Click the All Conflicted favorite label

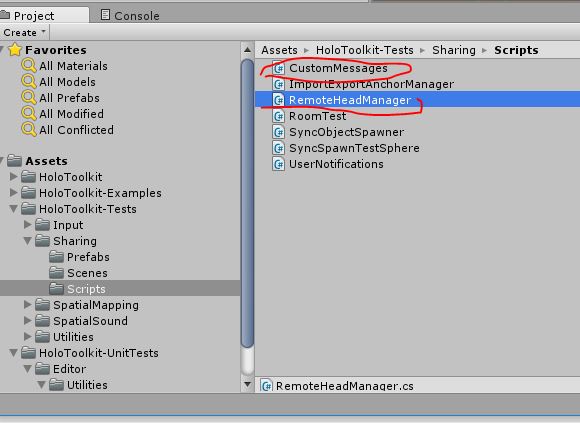76,130
